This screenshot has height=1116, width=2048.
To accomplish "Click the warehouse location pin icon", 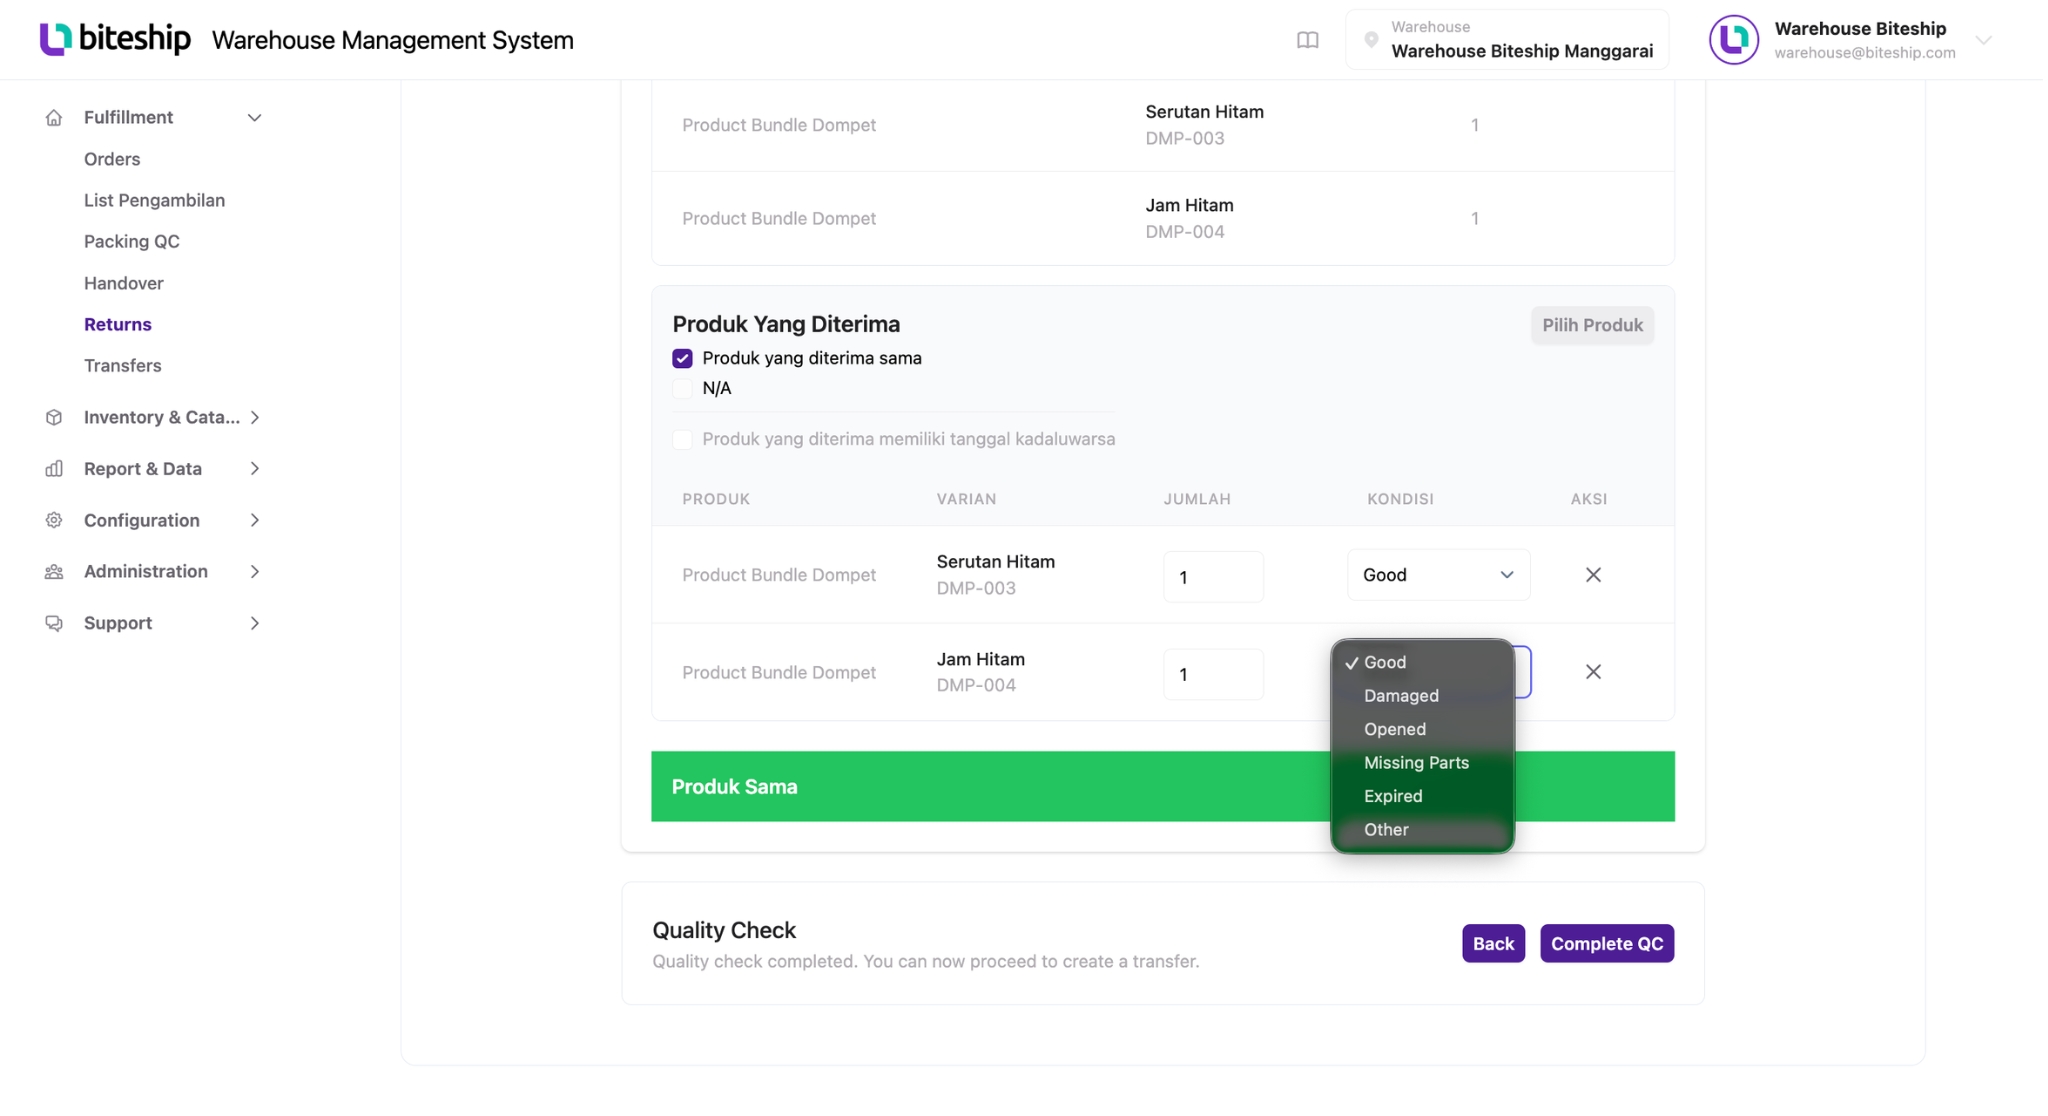I will (1371, 40).
